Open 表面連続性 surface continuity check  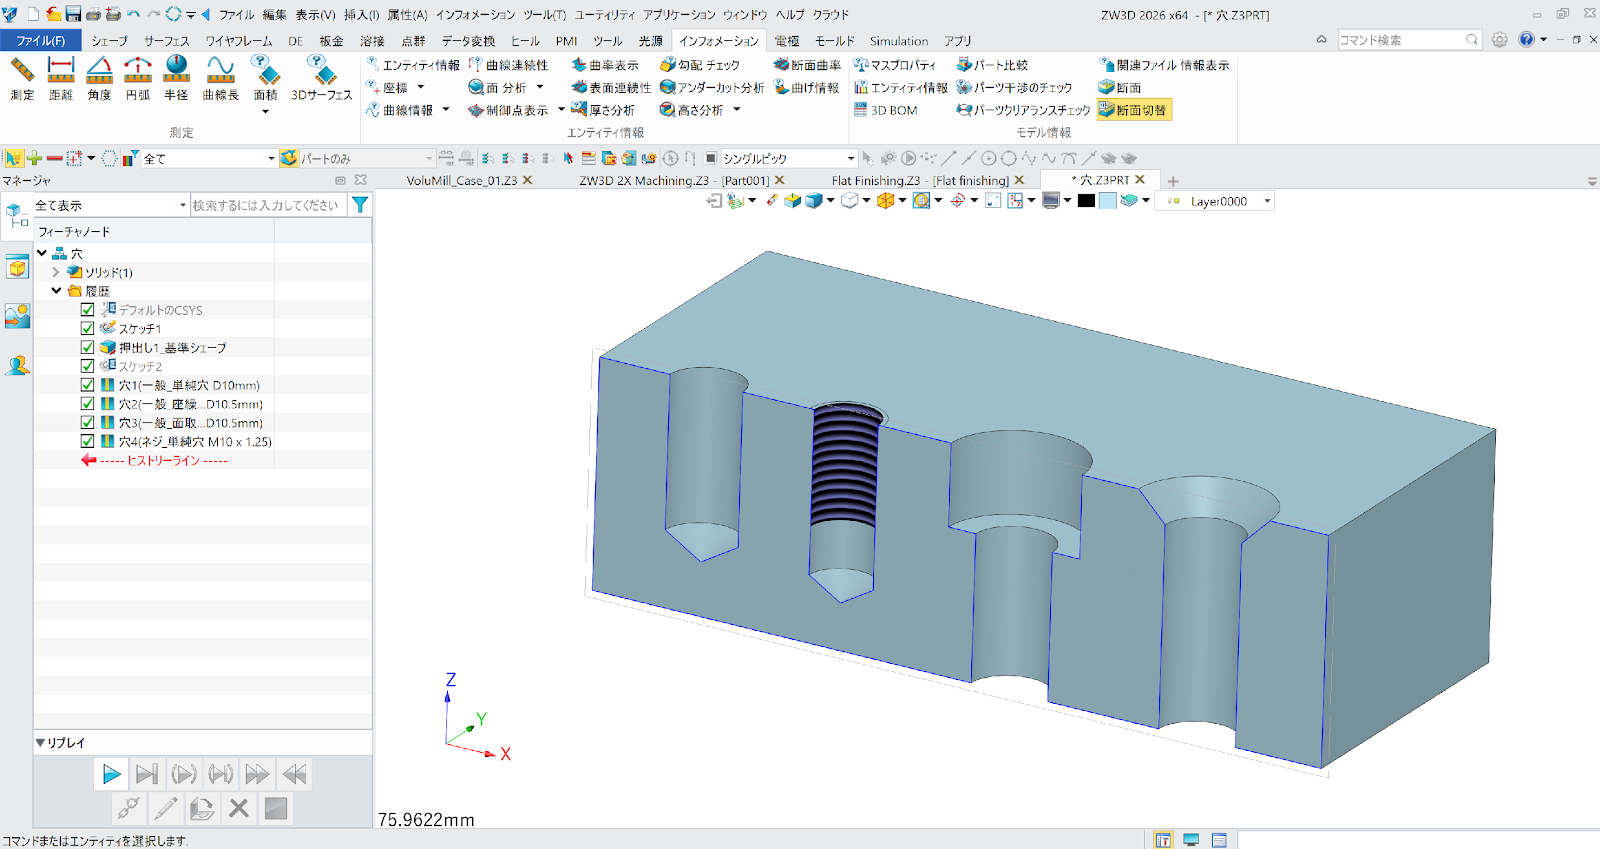click(x=610, y=88)
